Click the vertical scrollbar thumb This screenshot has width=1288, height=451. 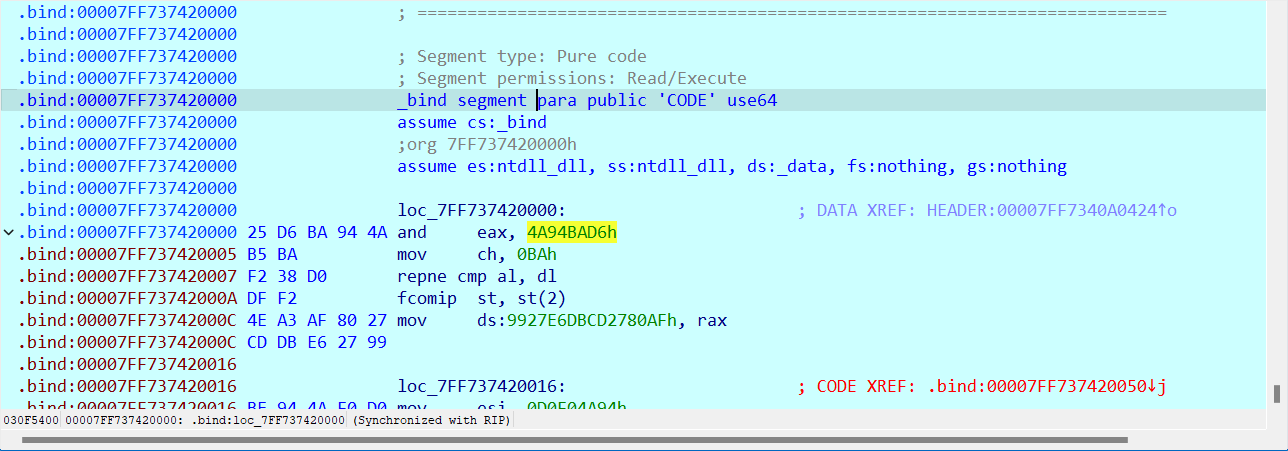coord(1276,394)
